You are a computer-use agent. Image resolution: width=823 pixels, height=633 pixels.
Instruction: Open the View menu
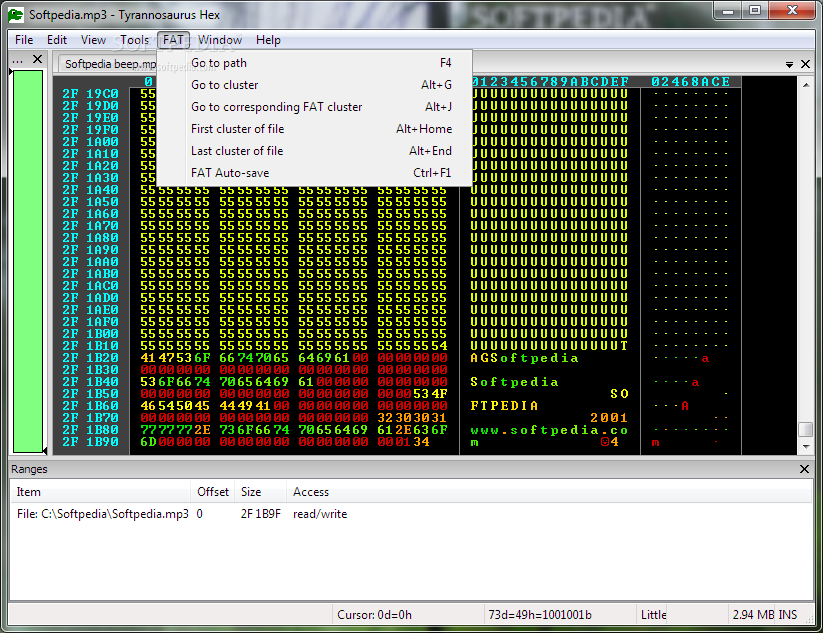click(x=93, y=40)
